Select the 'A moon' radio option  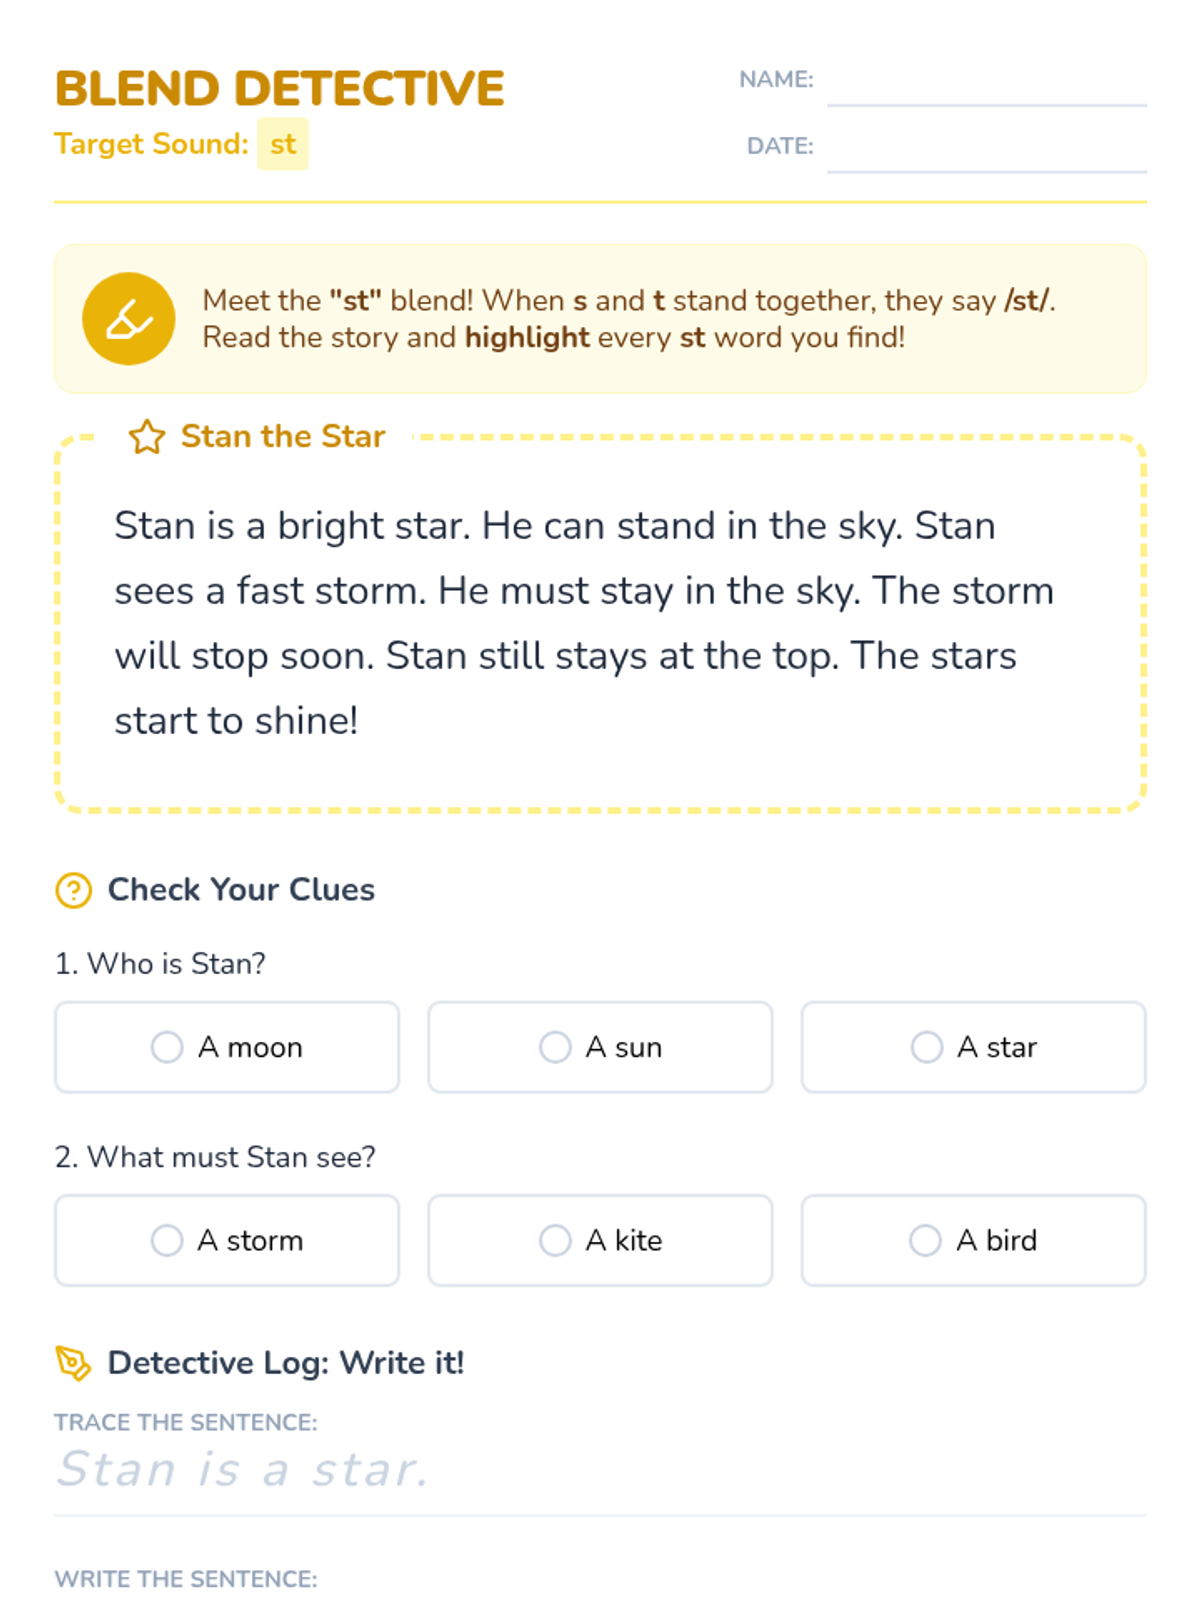[x=227, y=1047]
